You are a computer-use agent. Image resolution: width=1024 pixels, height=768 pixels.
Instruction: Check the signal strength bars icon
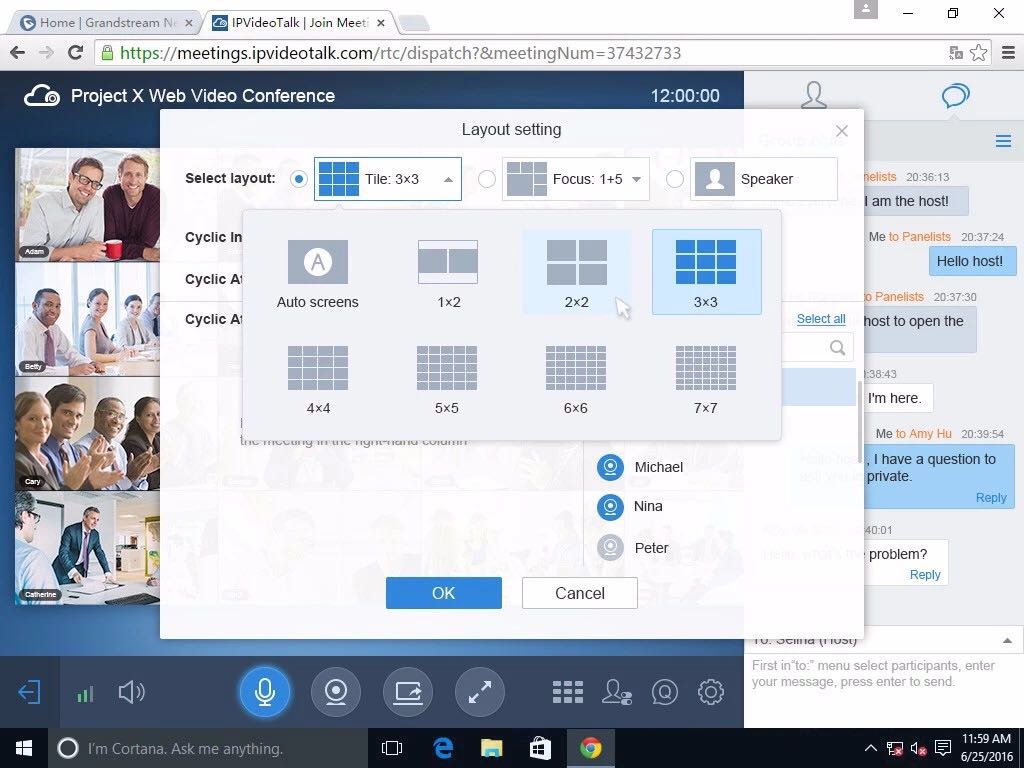(x=85, y=694)
